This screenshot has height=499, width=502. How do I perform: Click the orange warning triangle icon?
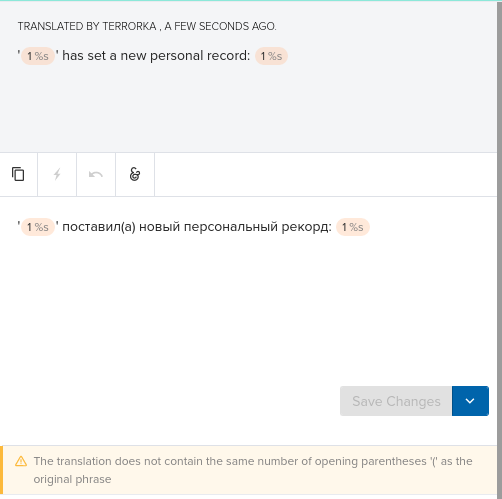[21, 461]
